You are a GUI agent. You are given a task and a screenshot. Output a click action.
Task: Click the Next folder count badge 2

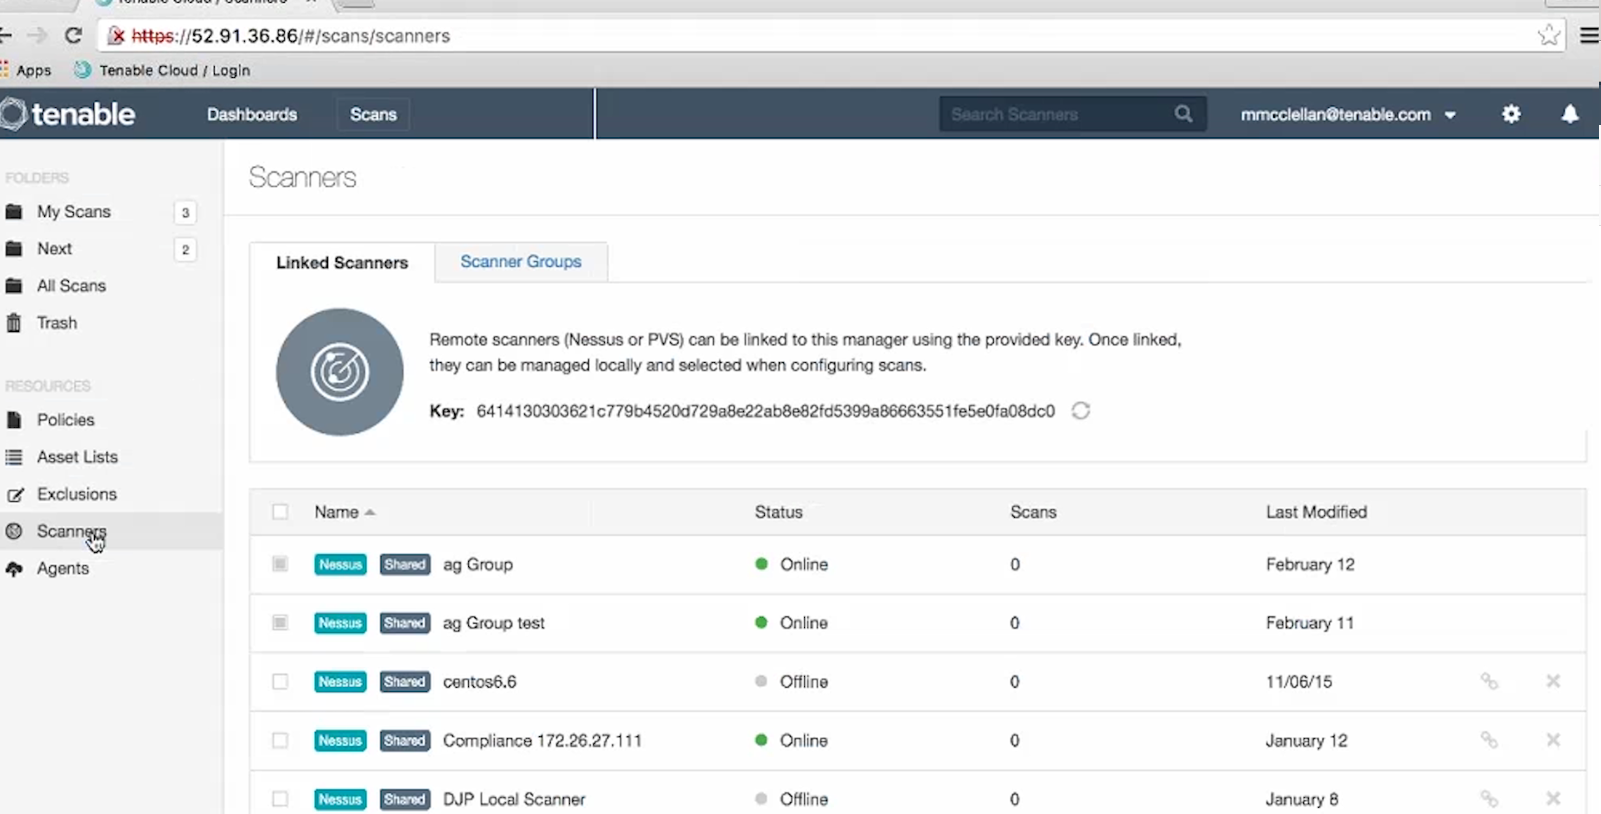[x=185, y=249]
